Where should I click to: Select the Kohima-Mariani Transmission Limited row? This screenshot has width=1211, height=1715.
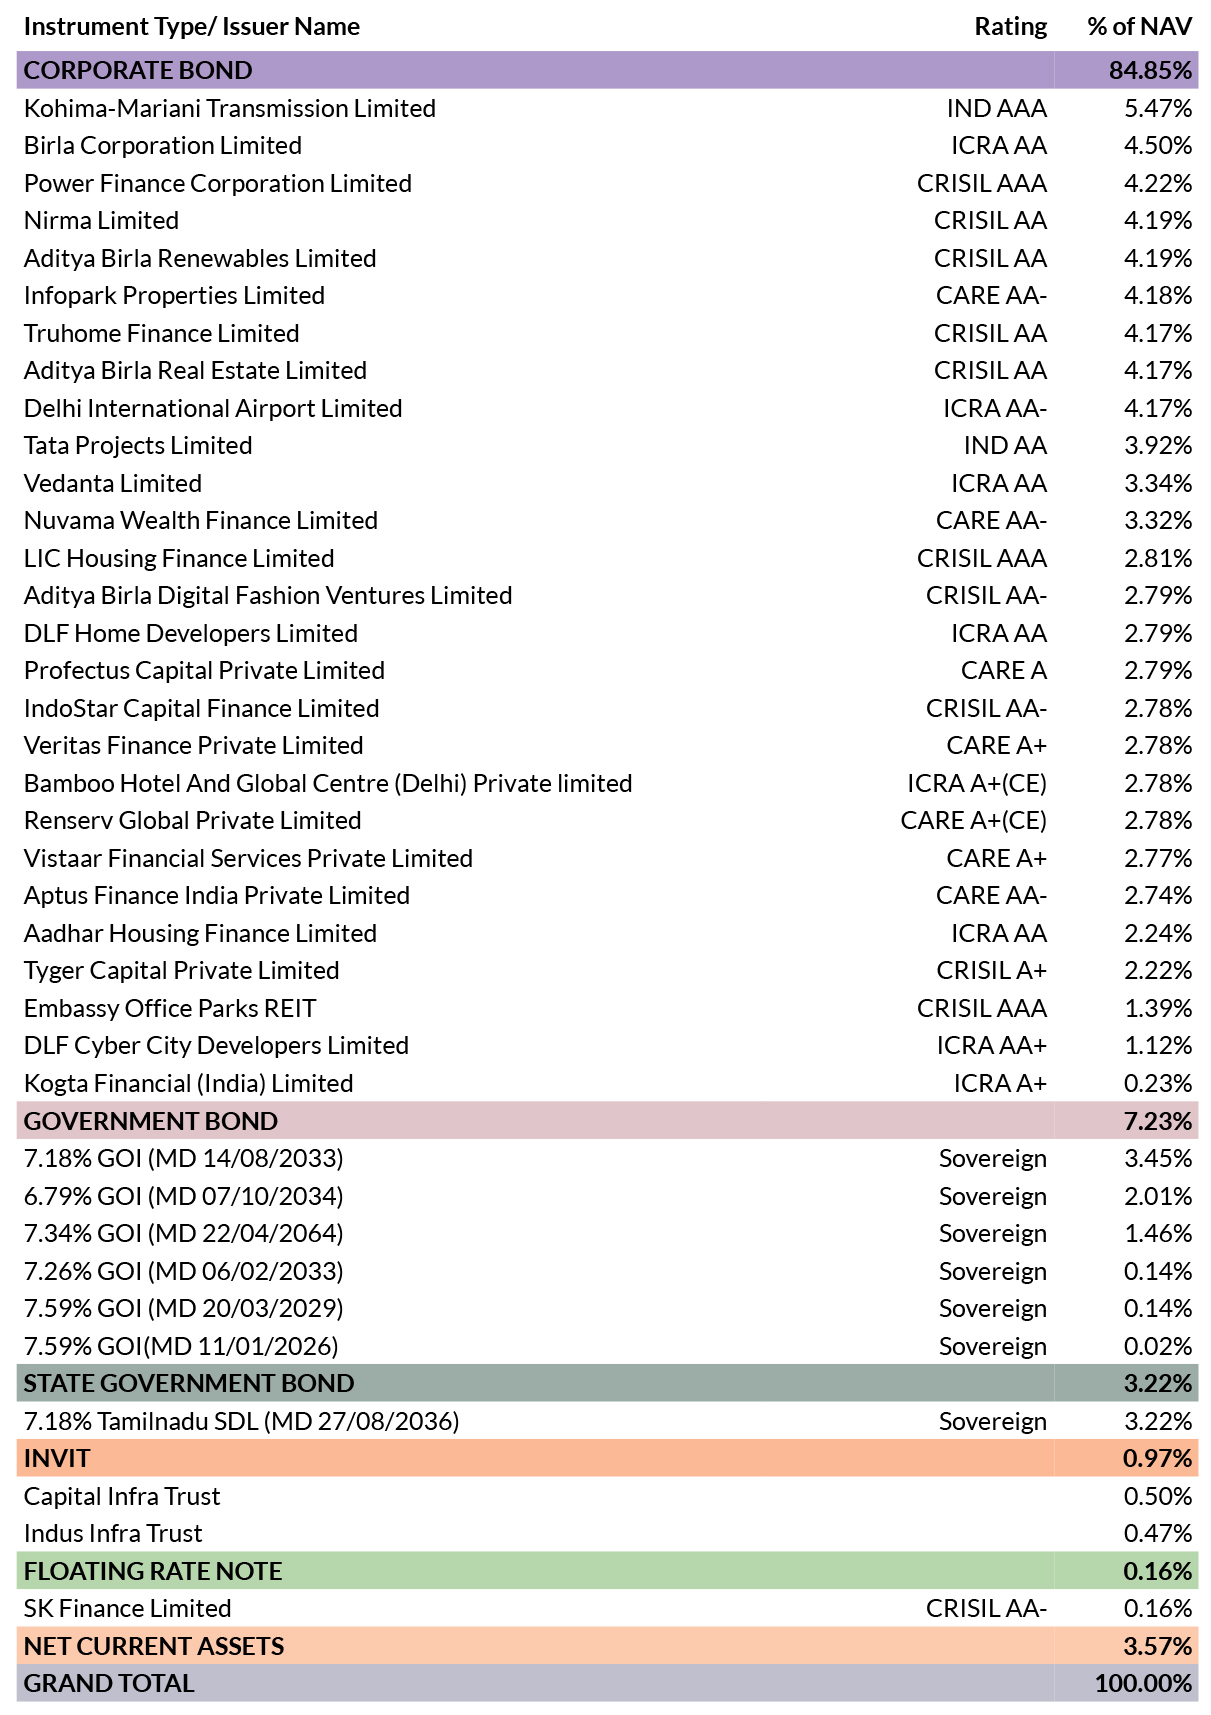point(607,108)
